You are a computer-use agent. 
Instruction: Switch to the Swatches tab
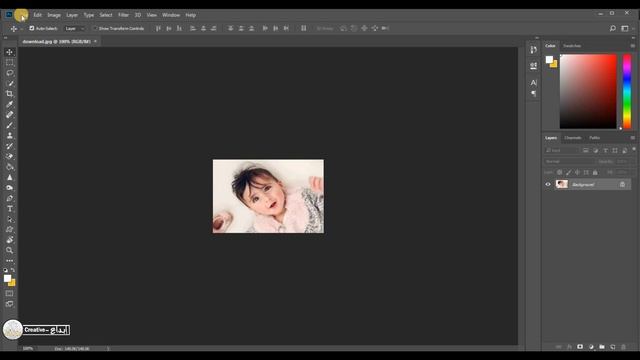click(x=572, y=46)
